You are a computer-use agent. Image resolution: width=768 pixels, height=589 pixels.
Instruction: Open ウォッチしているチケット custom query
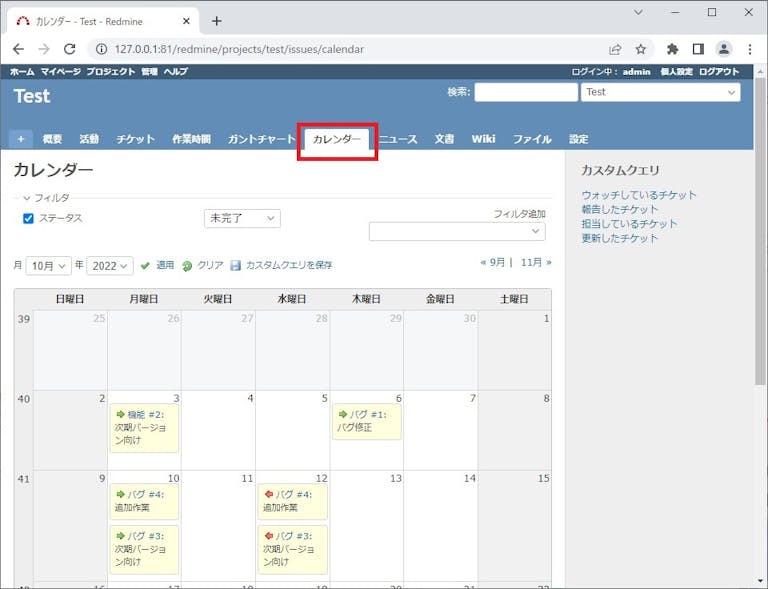[639, 195]
